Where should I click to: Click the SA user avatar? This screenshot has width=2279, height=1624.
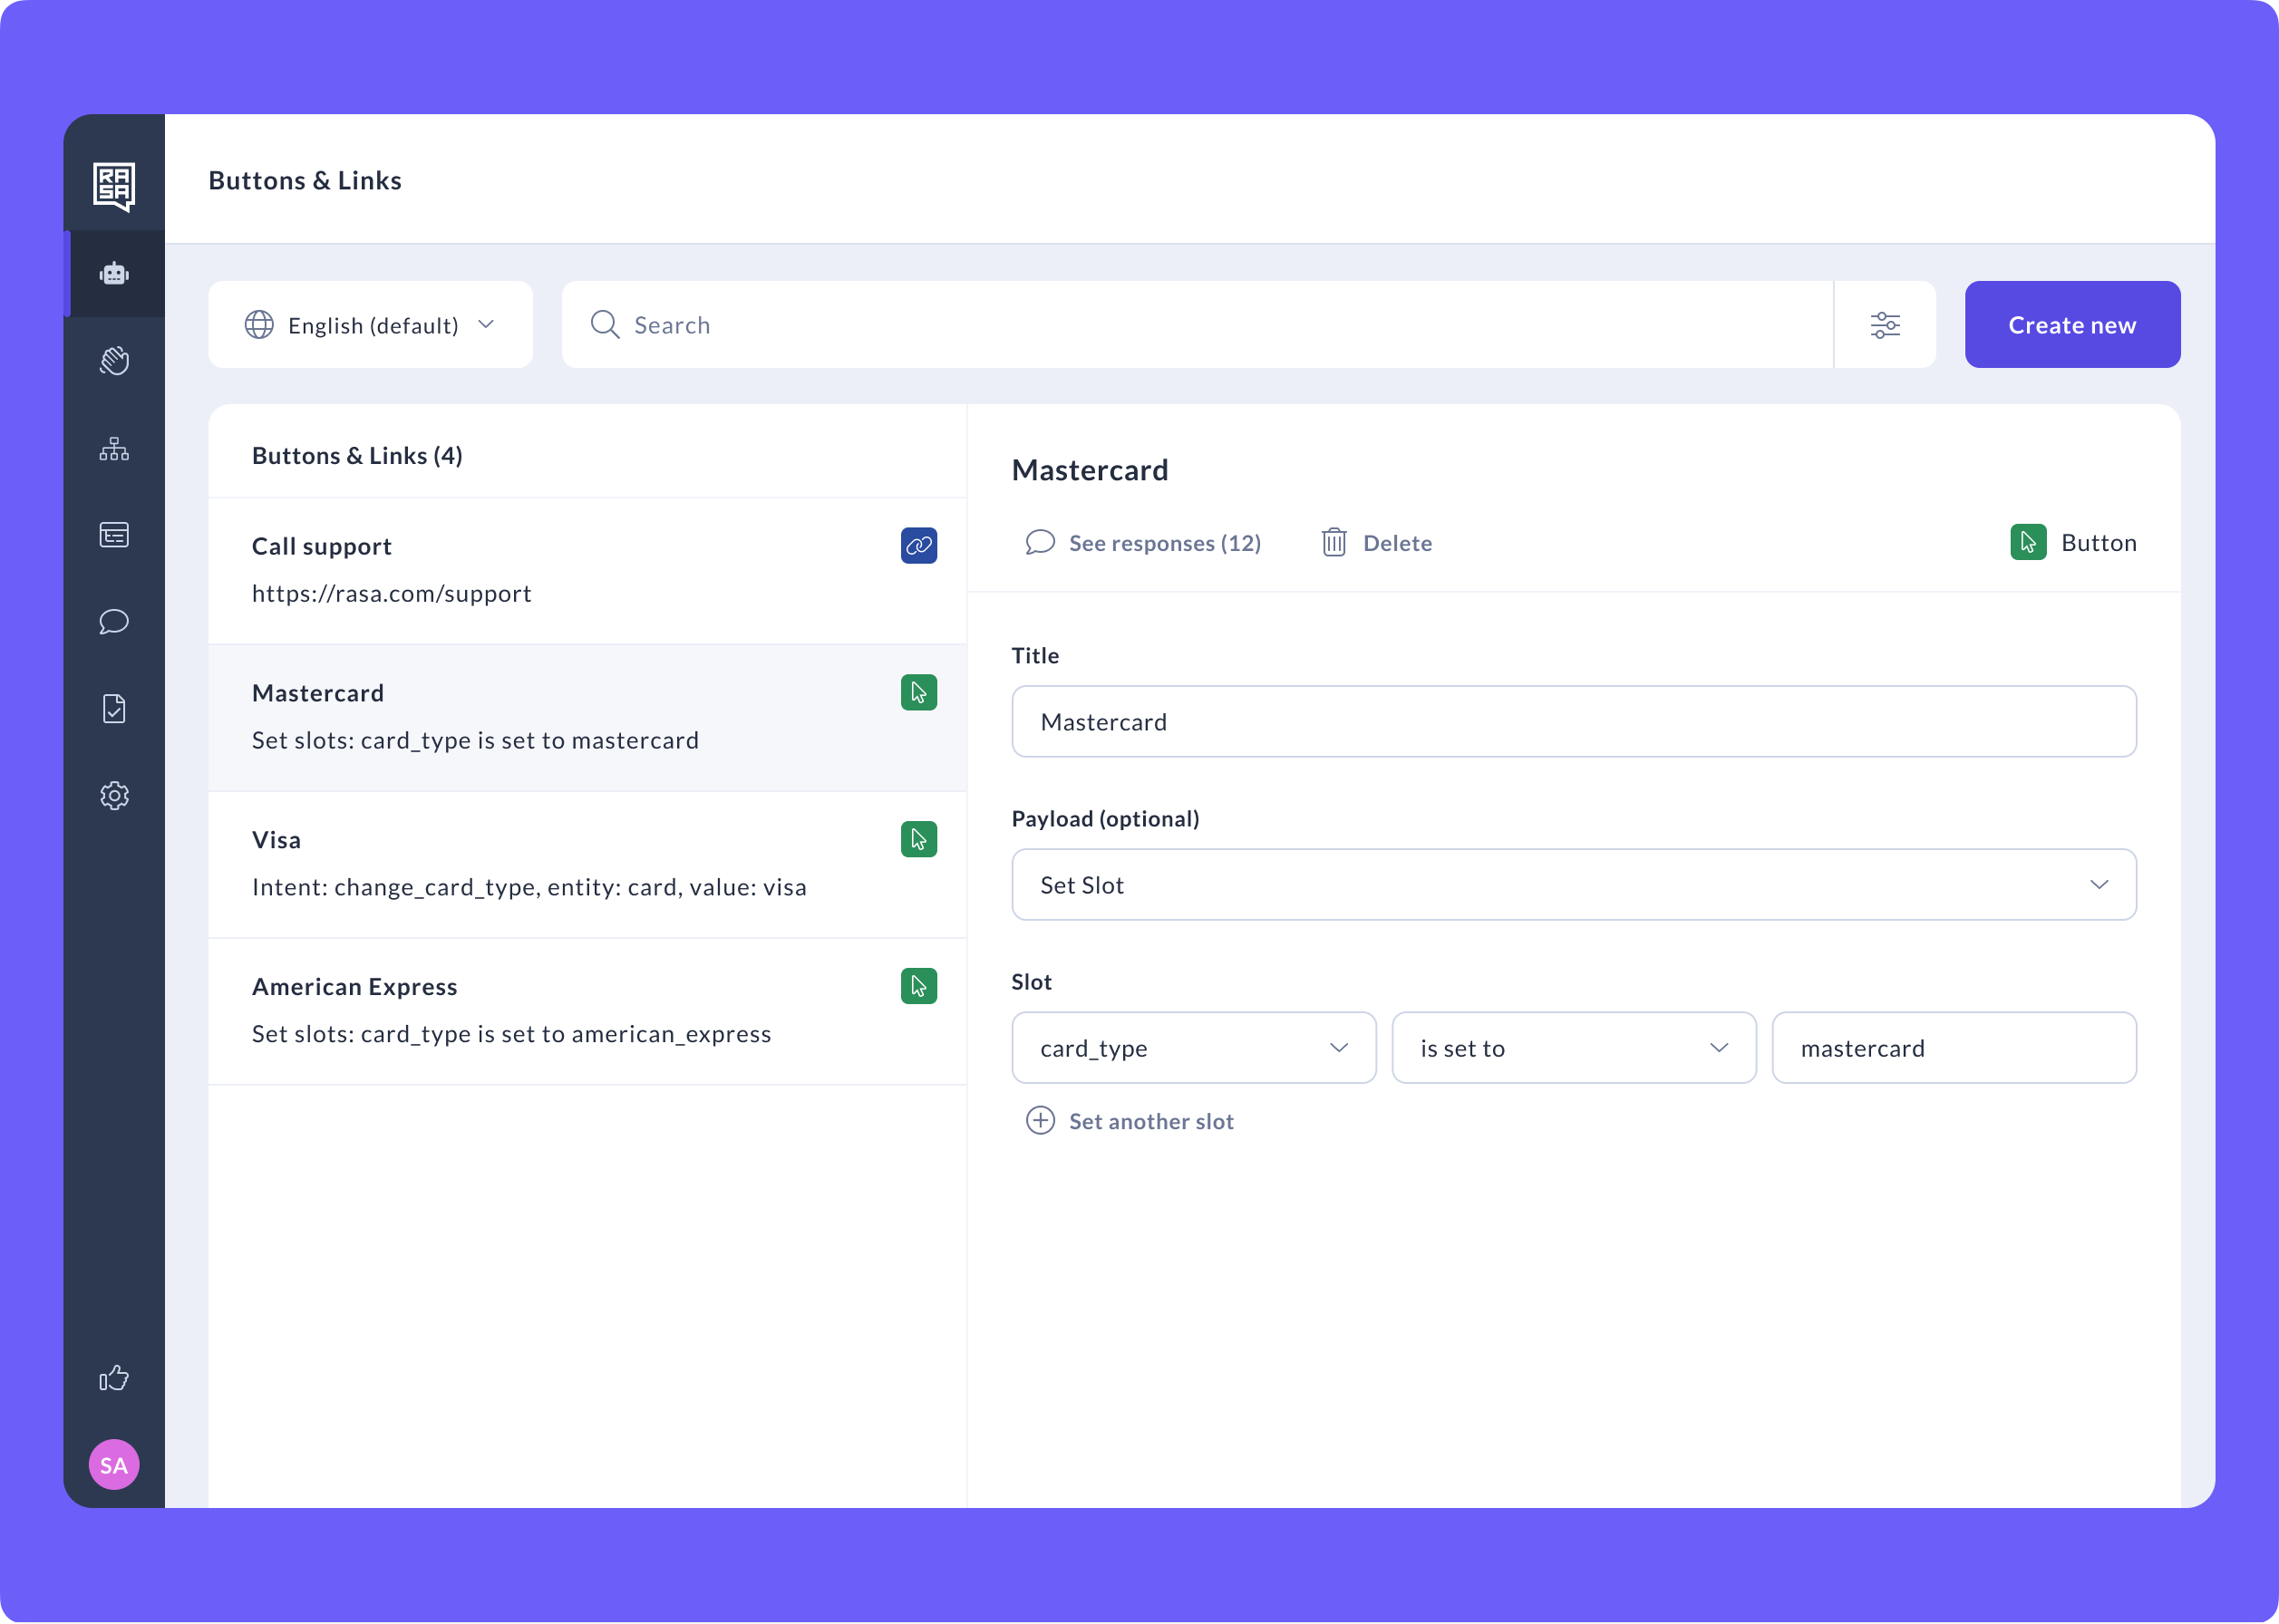[114, 1465]
